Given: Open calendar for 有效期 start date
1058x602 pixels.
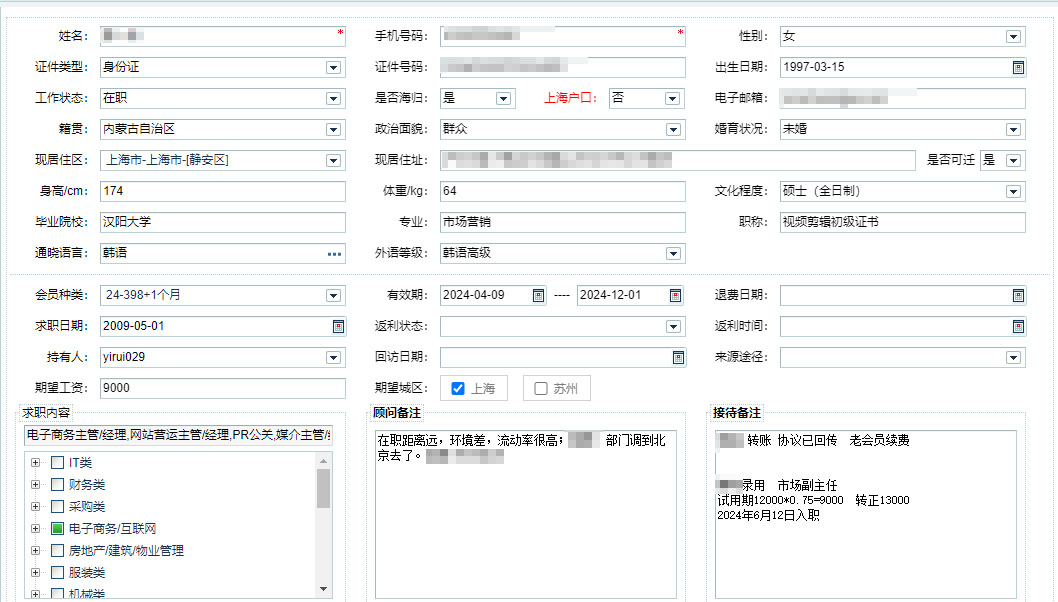Looking at the screenshot, I should [538, 296].
